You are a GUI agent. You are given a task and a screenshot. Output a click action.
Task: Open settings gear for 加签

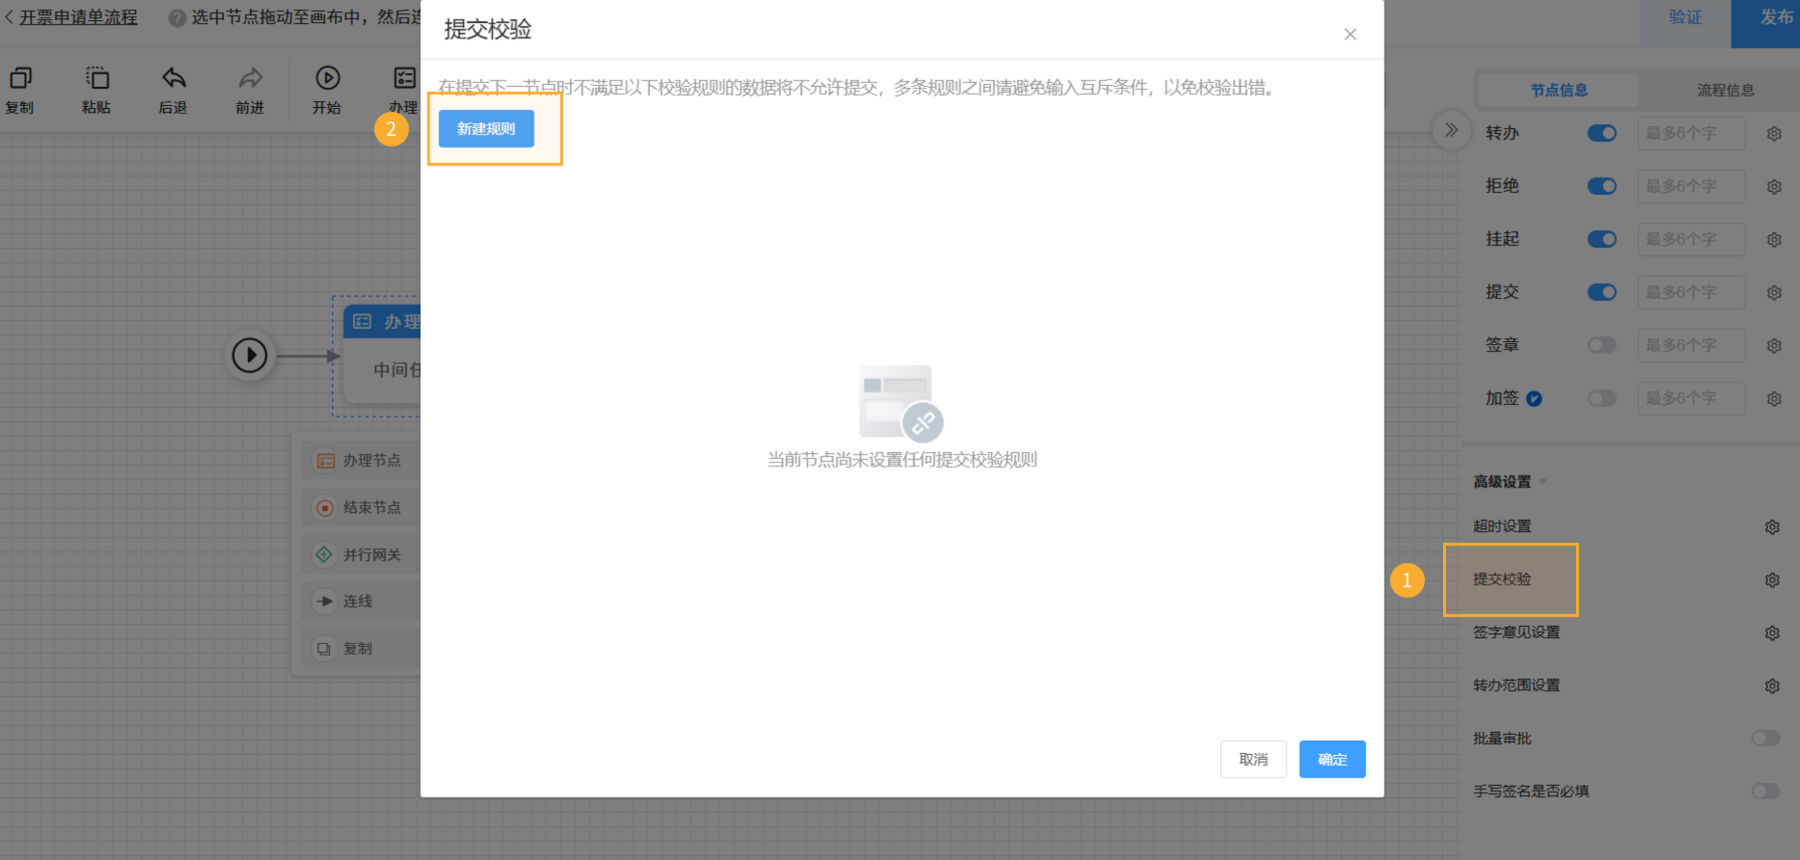tap(1774, 399)
